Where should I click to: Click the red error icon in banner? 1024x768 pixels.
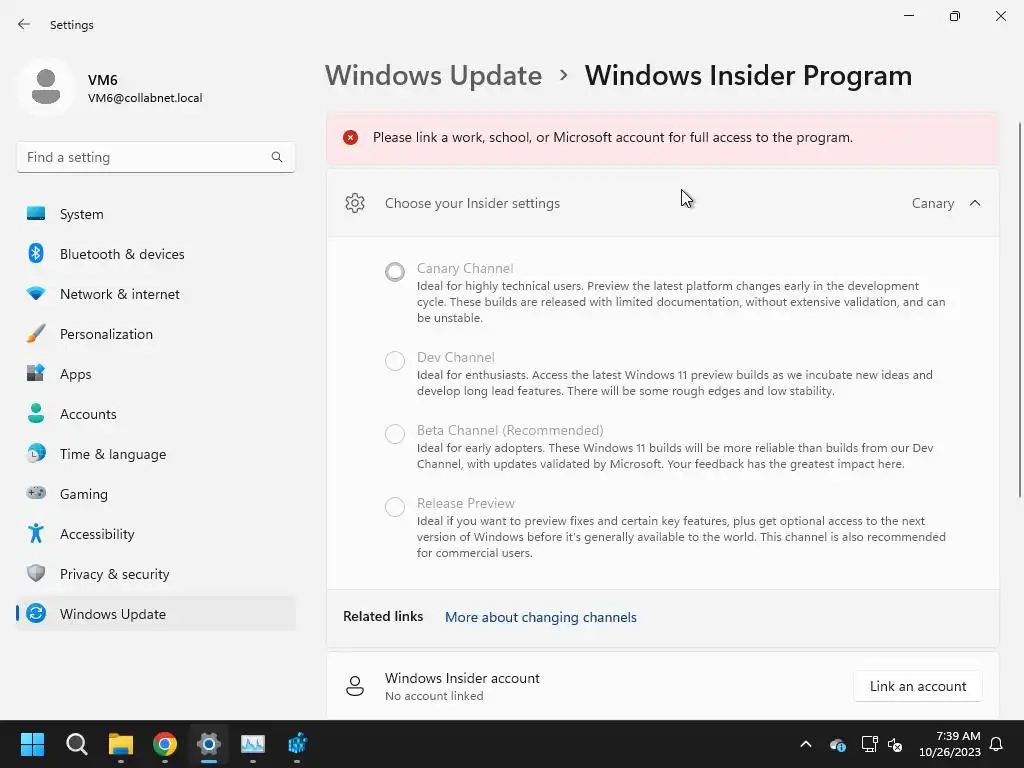[351, 137]
